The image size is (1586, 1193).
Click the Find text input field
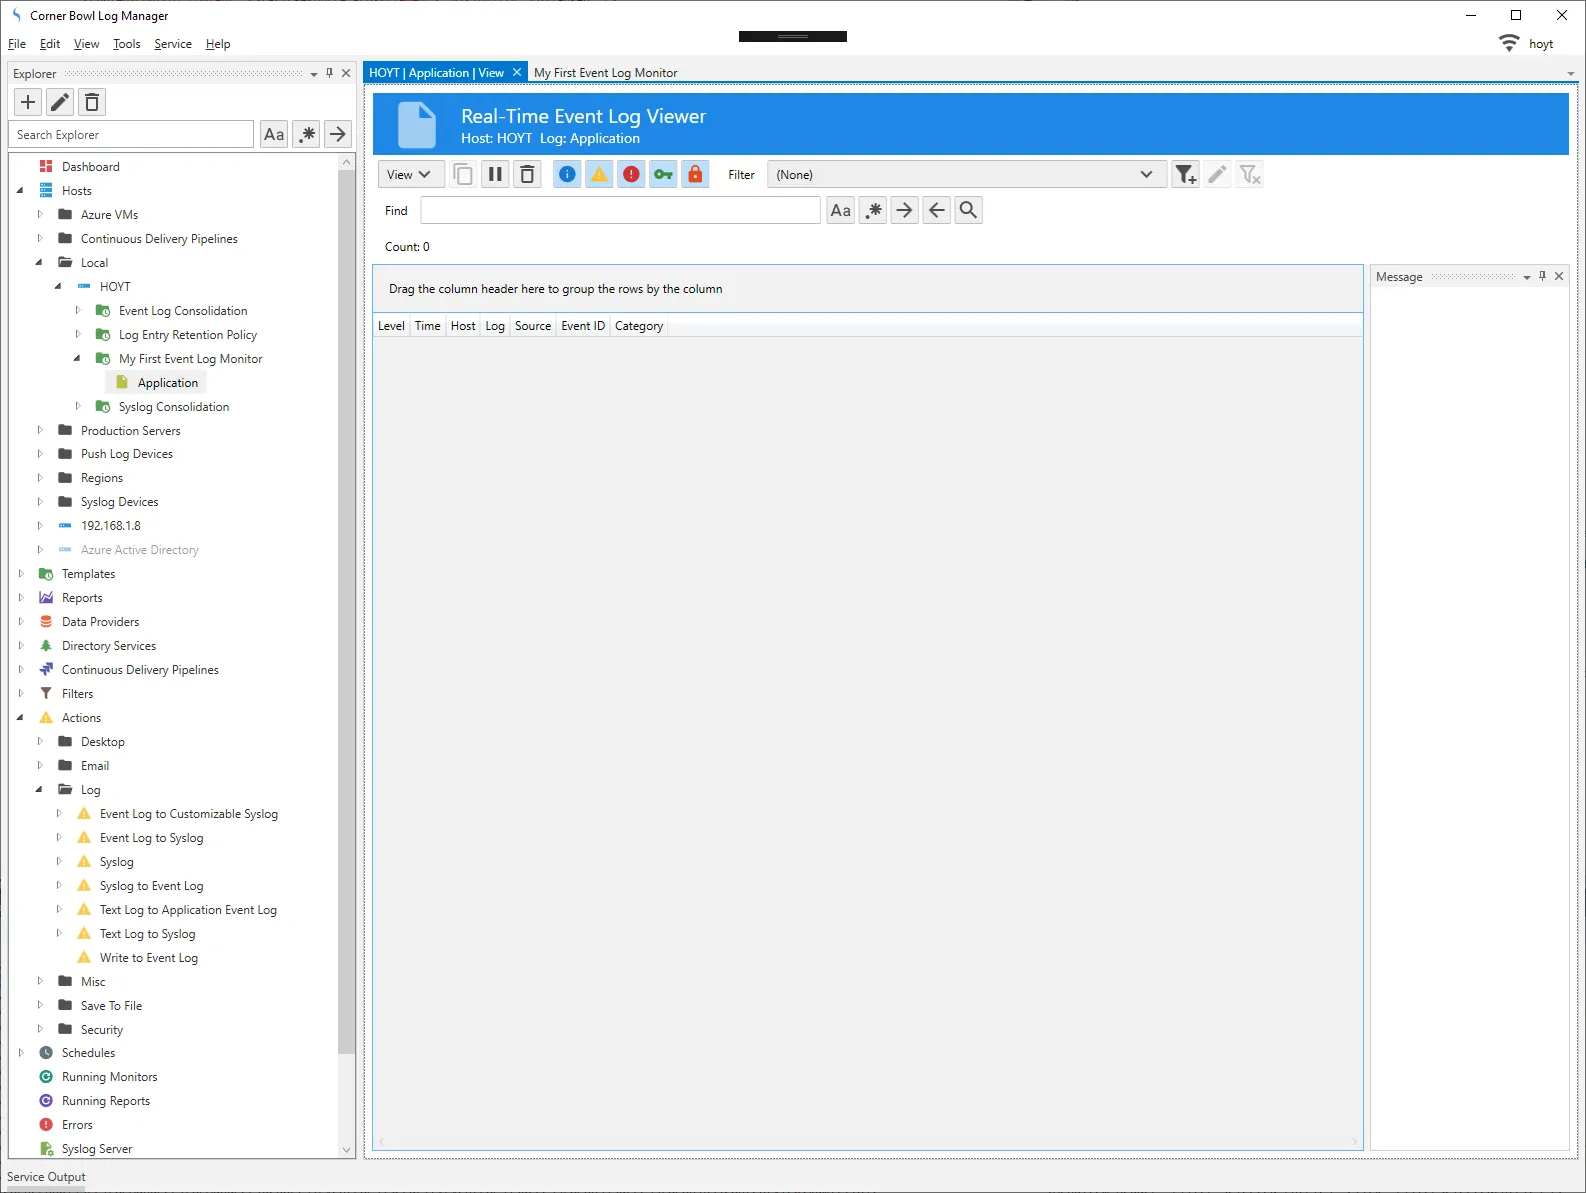click(x=620, y=210)
